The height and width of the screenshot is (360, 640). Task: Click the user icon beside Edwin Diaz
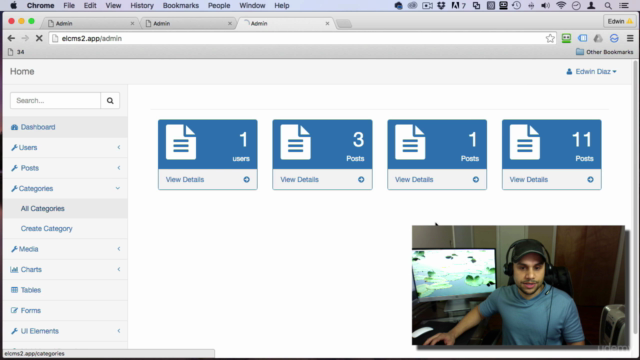(569, 71)
